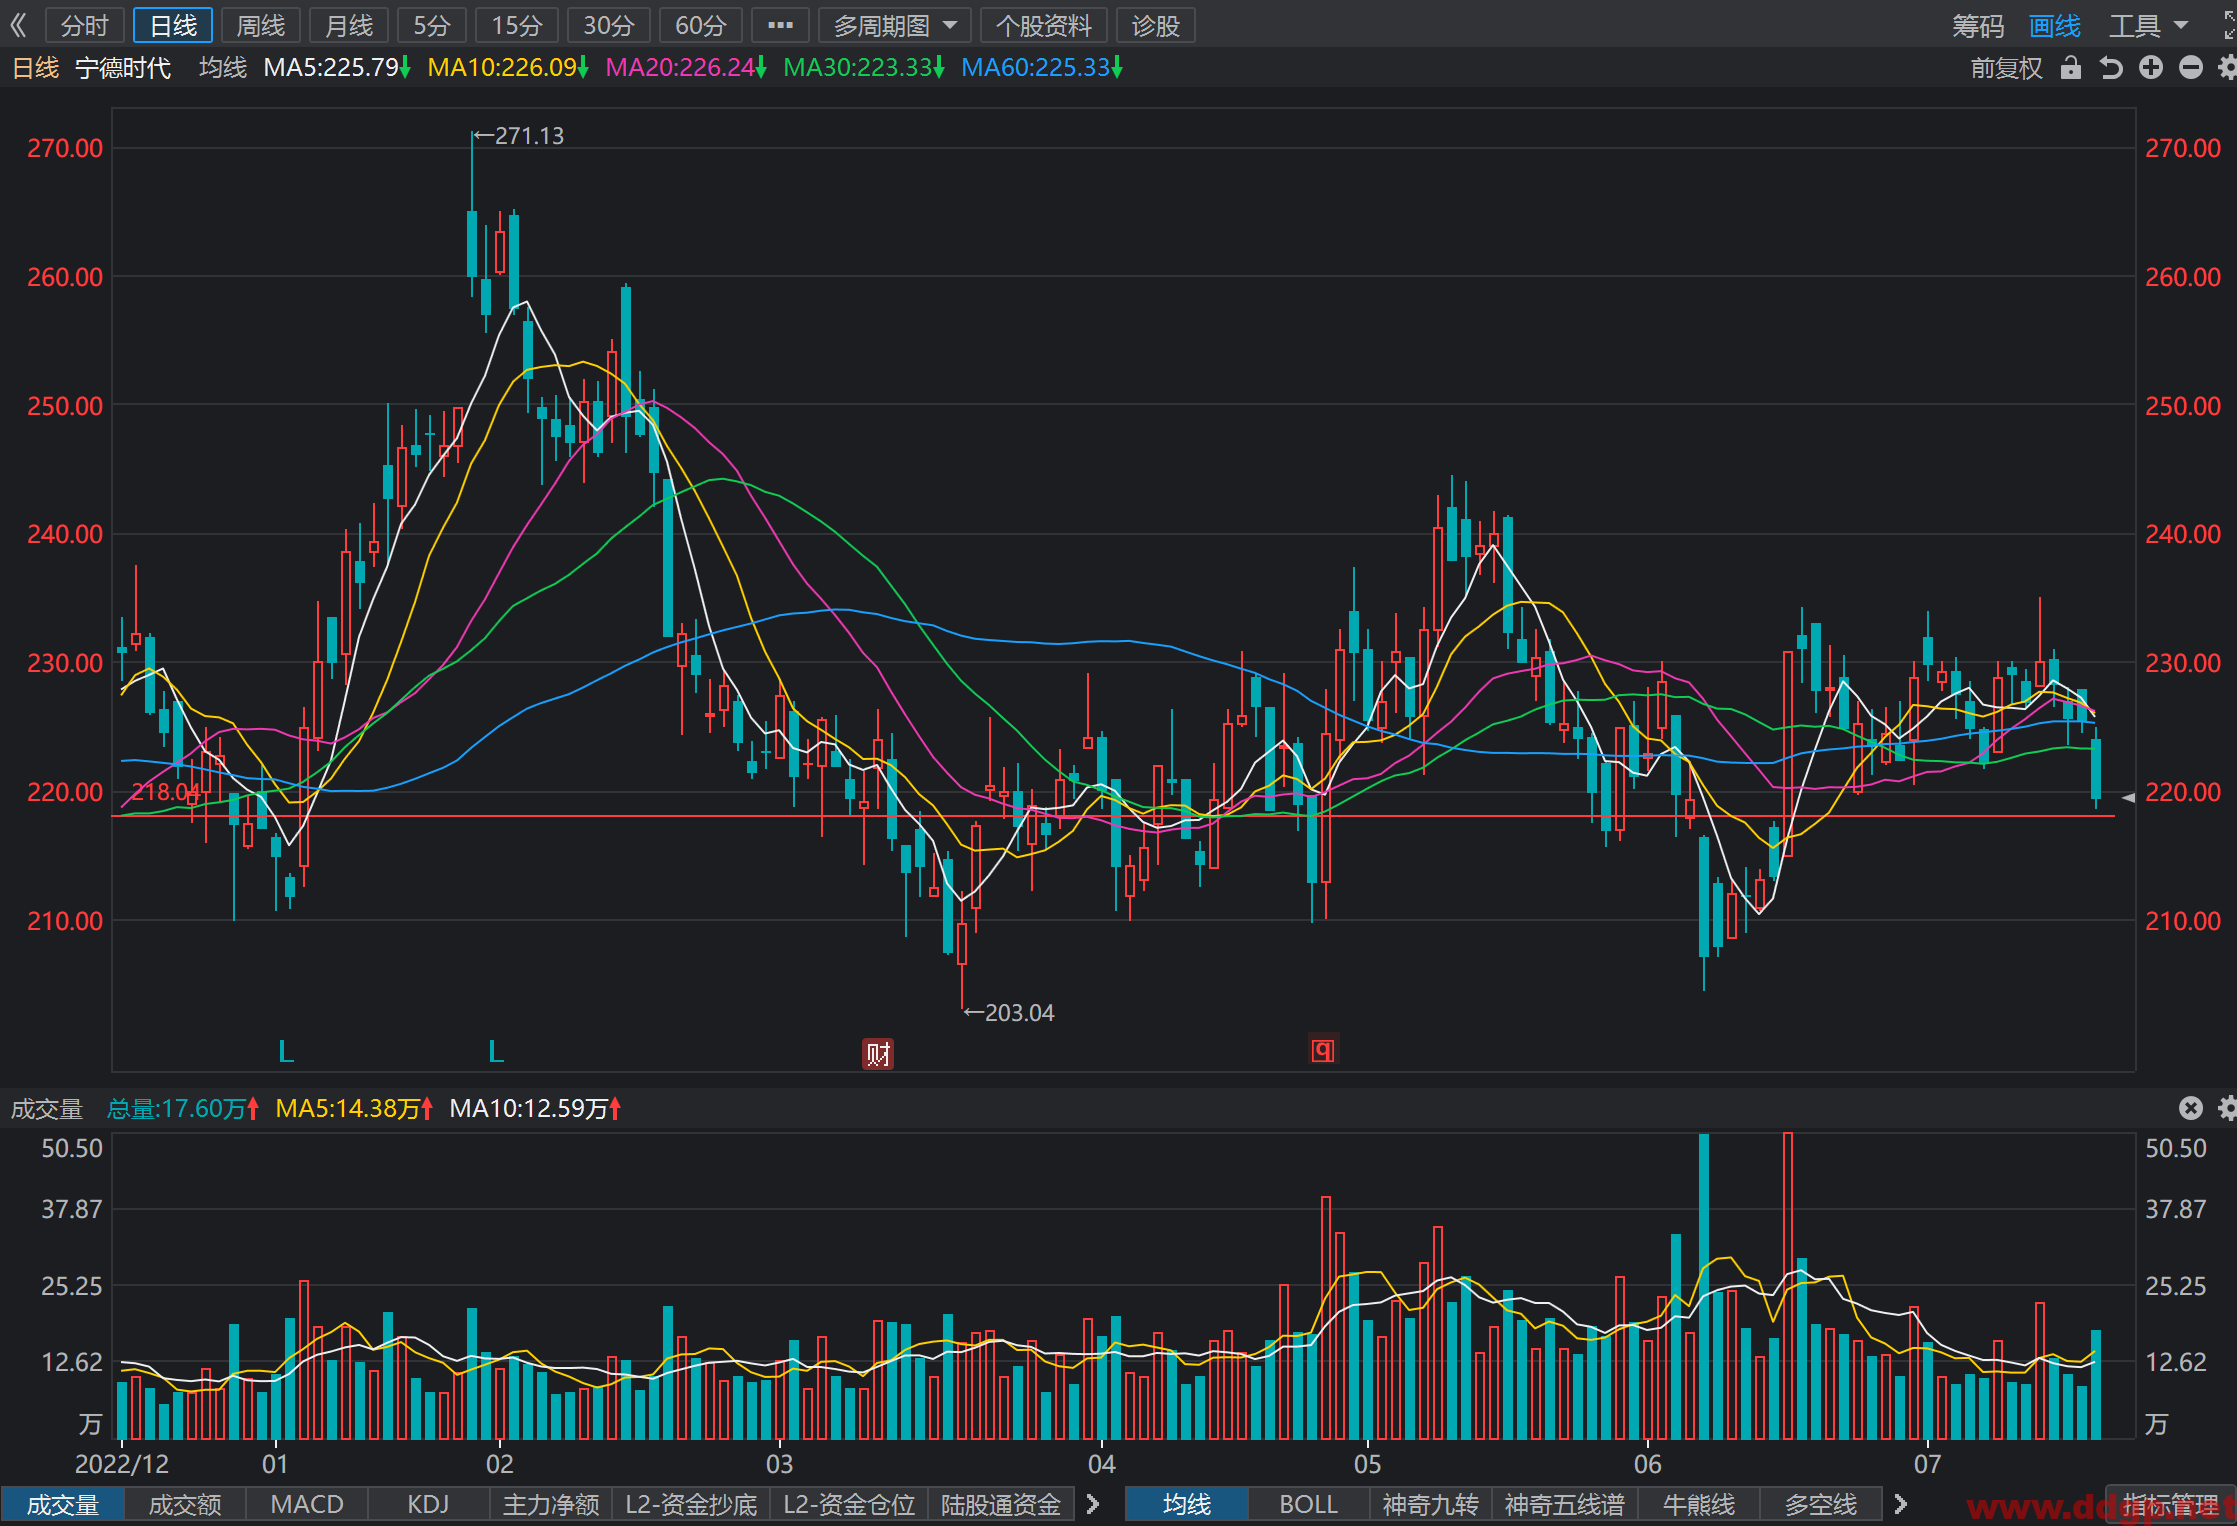Toggle the 画线 drawing mode
2237x1526 pixels.
2055,26
